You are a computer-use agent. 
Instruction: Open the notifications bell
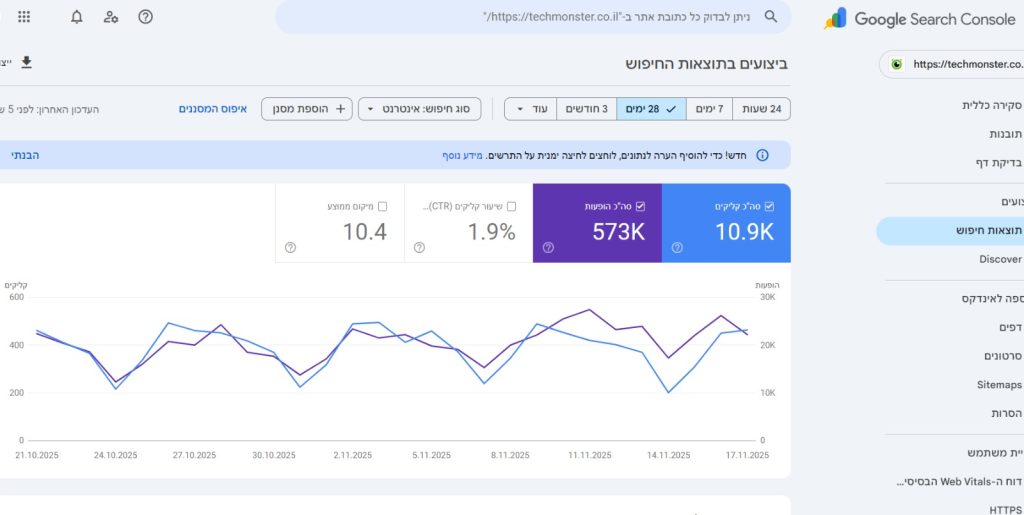point(77,17)
